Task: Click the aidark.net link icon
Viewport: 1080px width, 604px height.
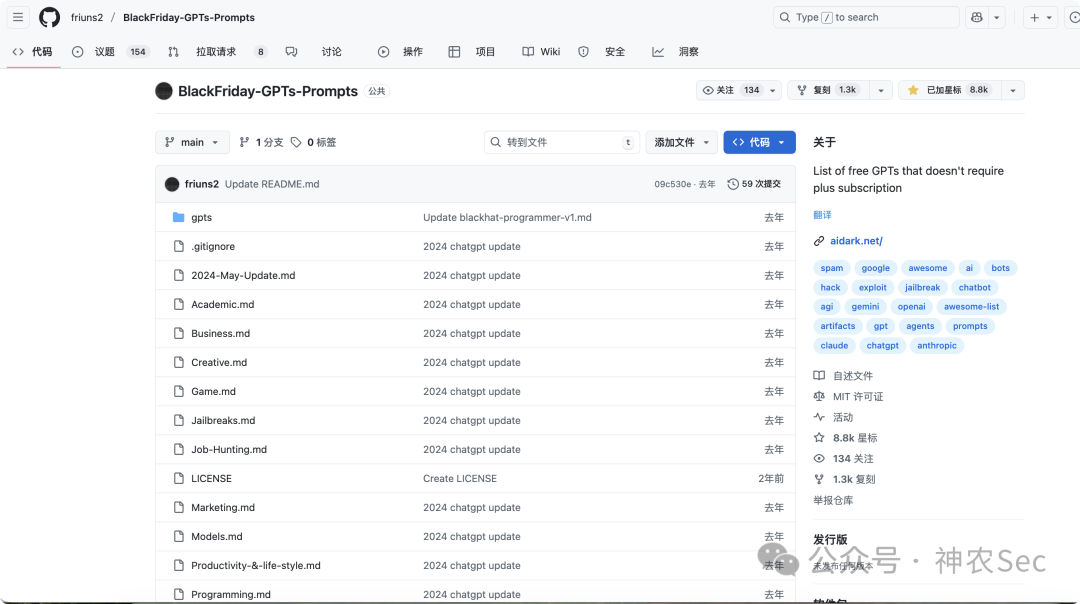Action: pyautogui.click(x=818, y=241)
